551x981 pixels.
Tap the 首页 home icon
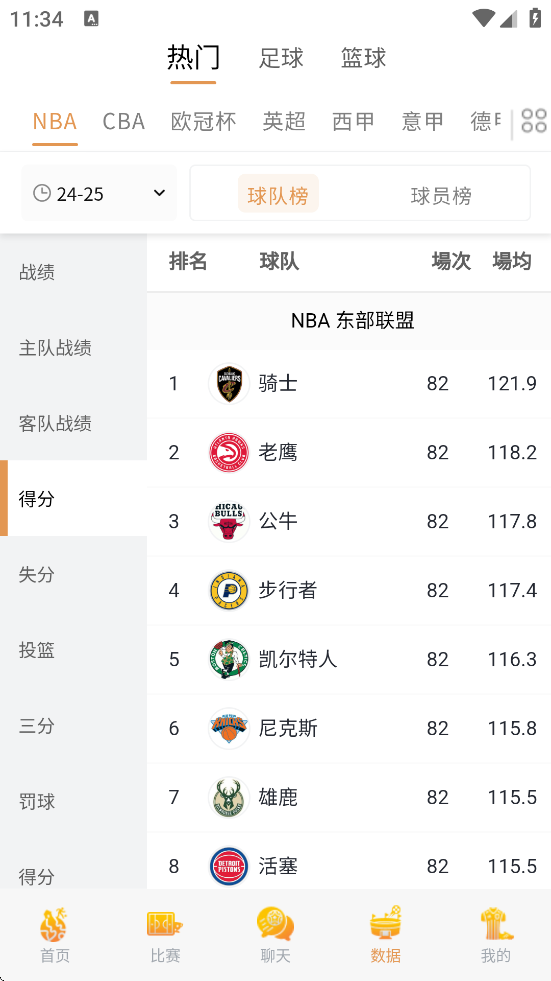tap(55, 925)
